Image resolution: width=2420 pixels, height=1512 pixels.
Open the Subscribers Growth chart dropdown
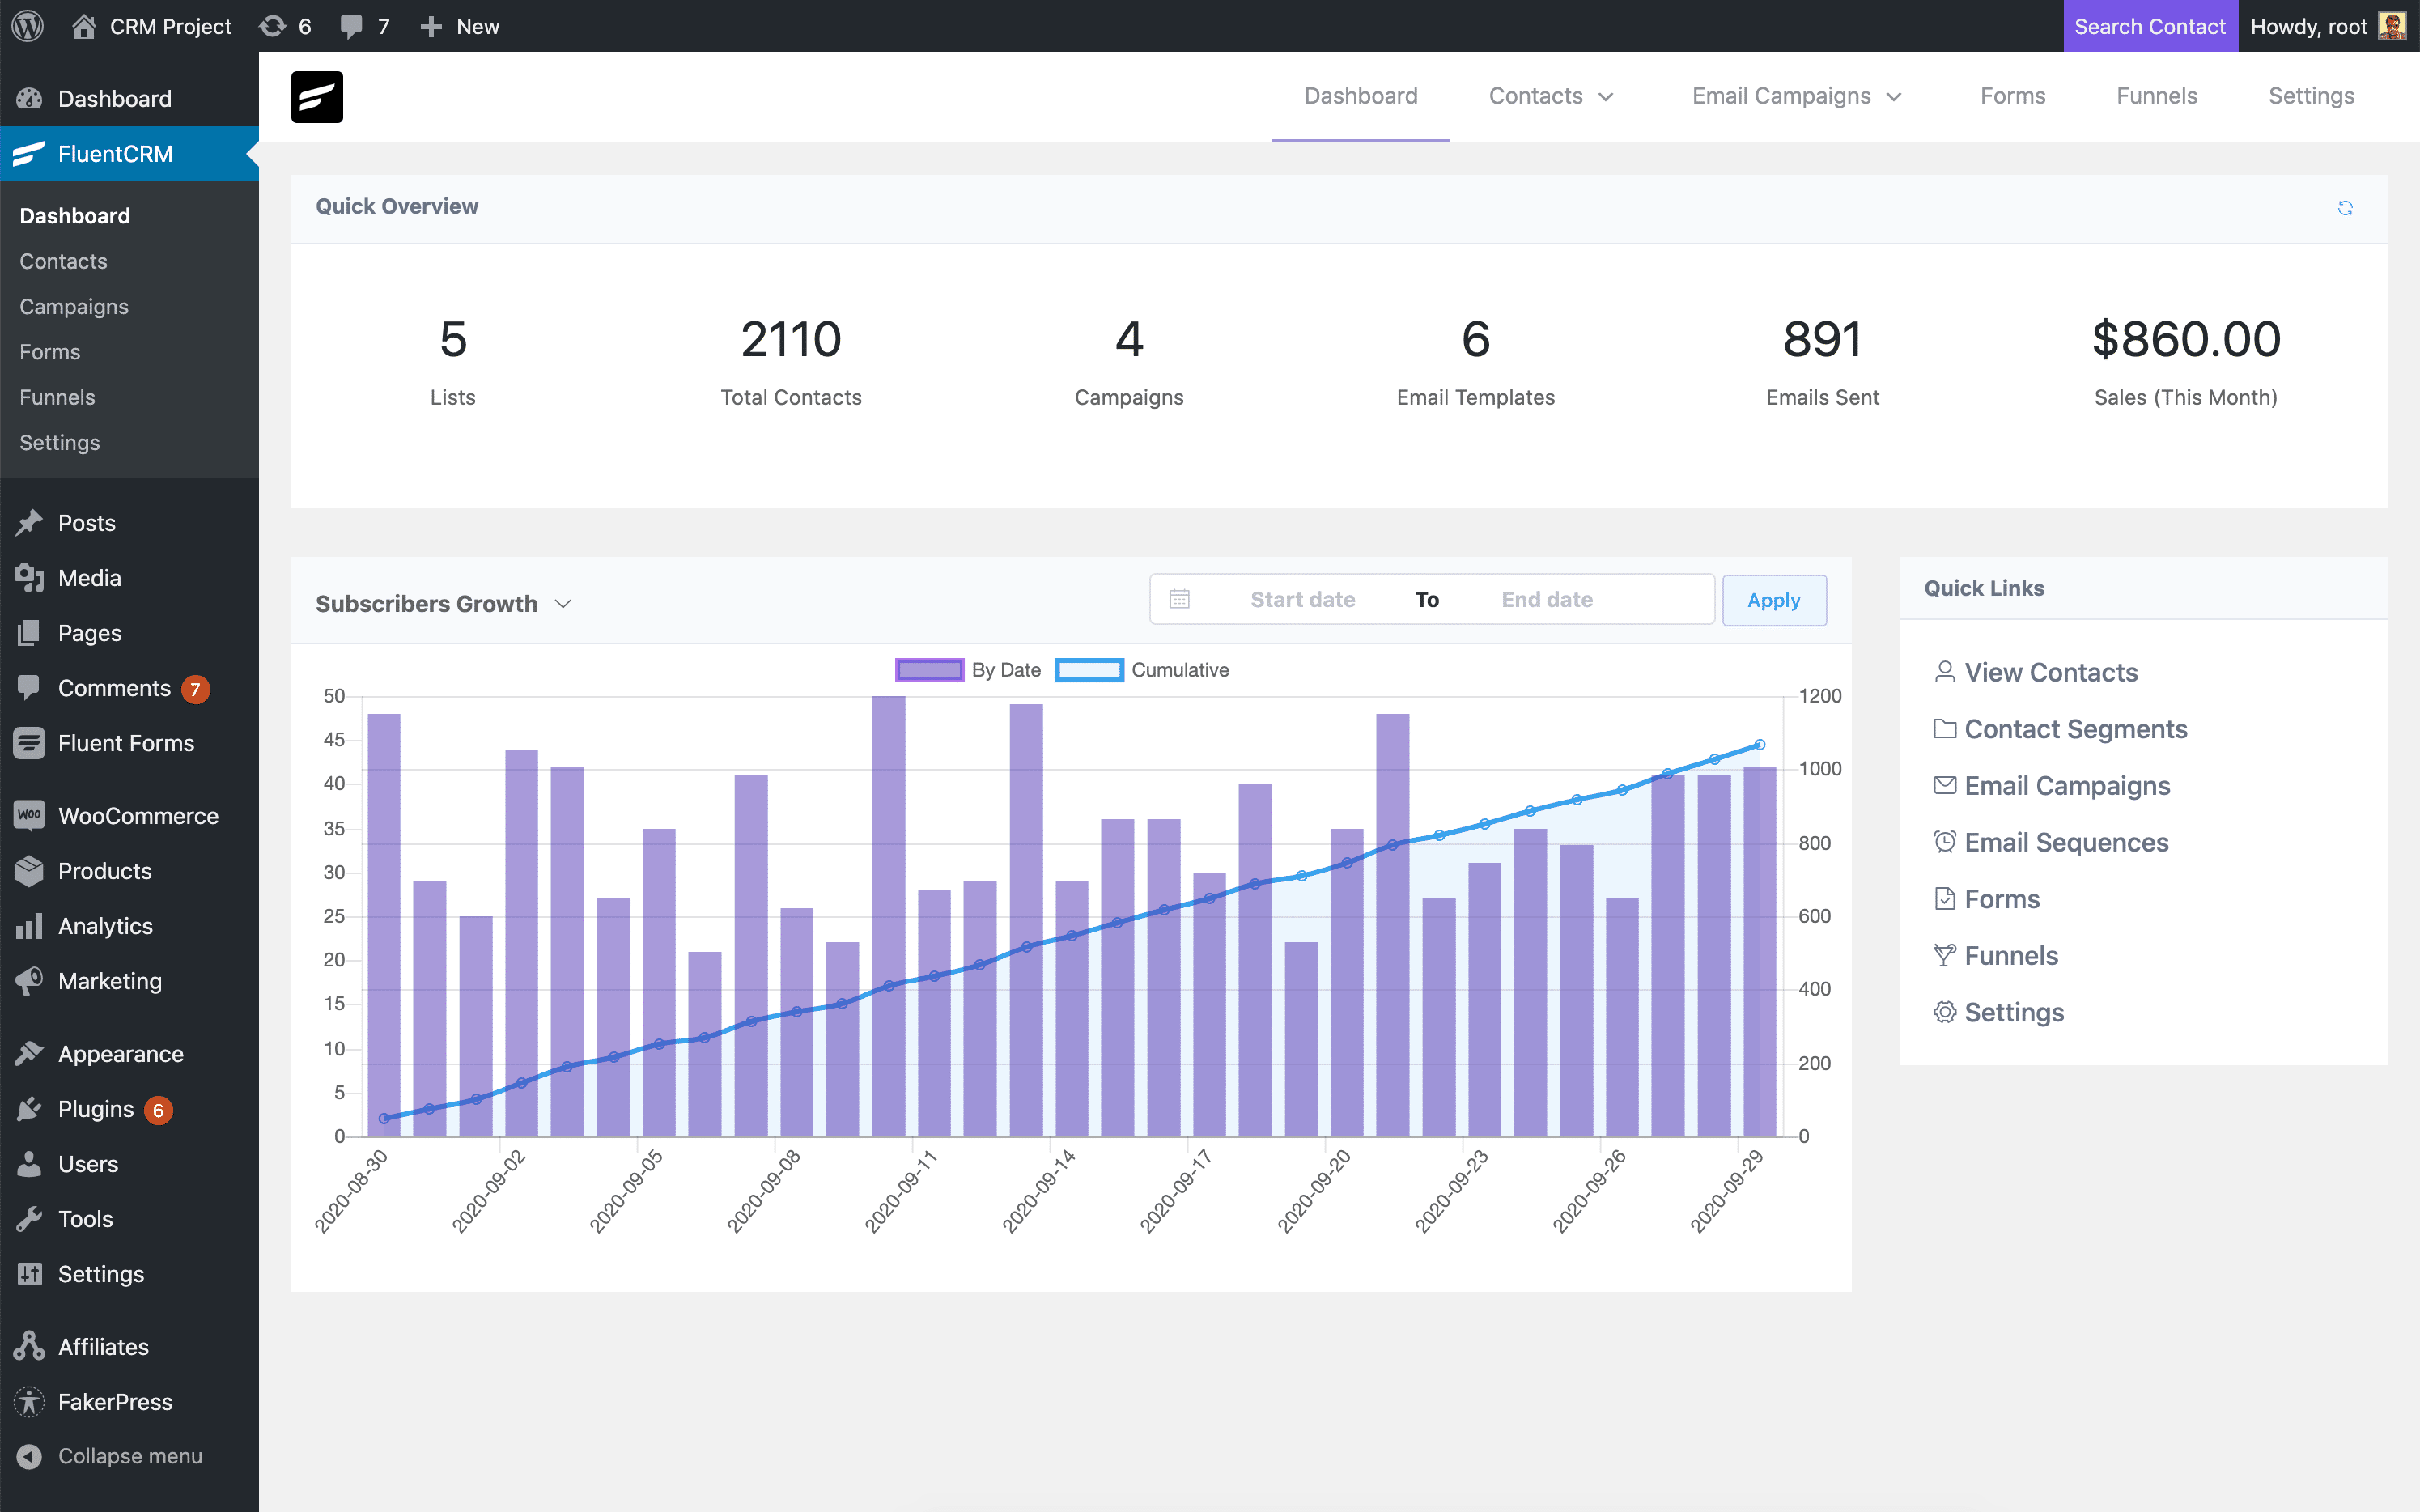pyautogui.click(x=443, y=604)
